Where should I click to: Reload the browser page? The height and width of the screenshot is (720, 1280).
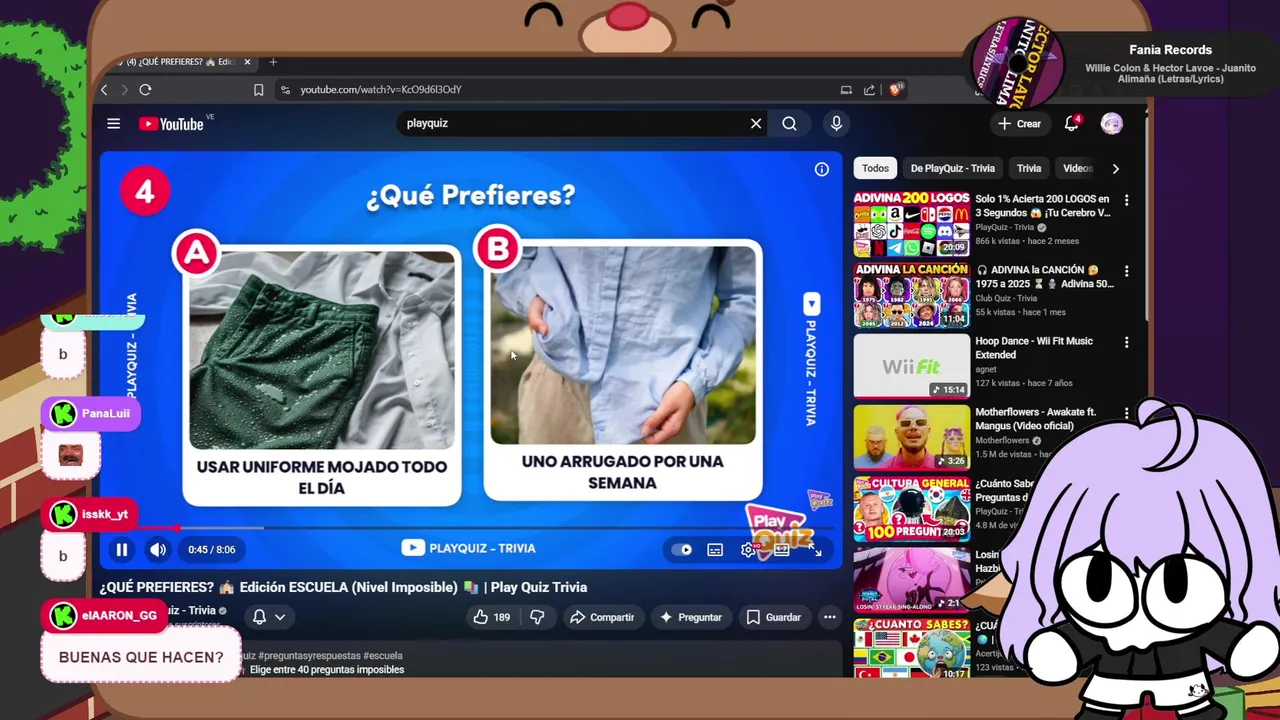point(145,90)
